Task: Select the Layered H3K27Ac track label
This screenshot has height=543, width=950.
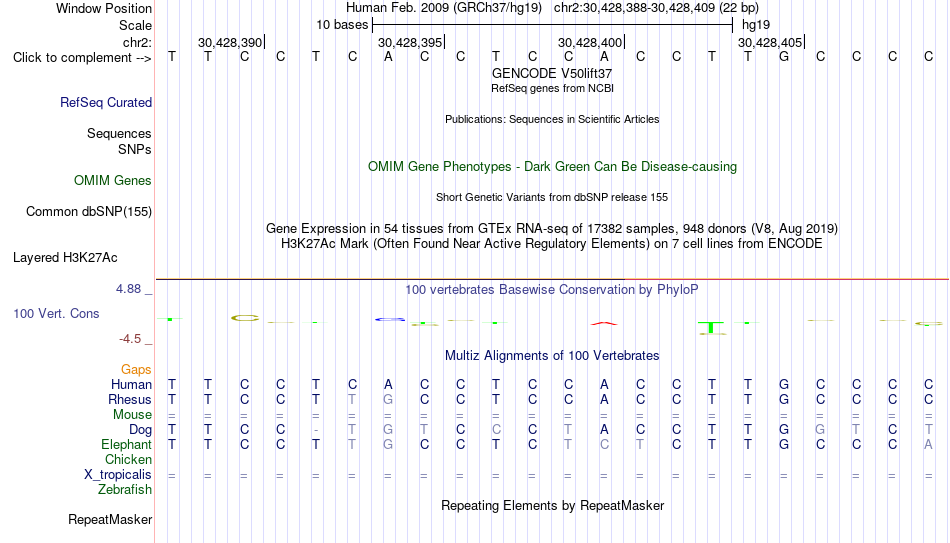Action: coord(65,258)
